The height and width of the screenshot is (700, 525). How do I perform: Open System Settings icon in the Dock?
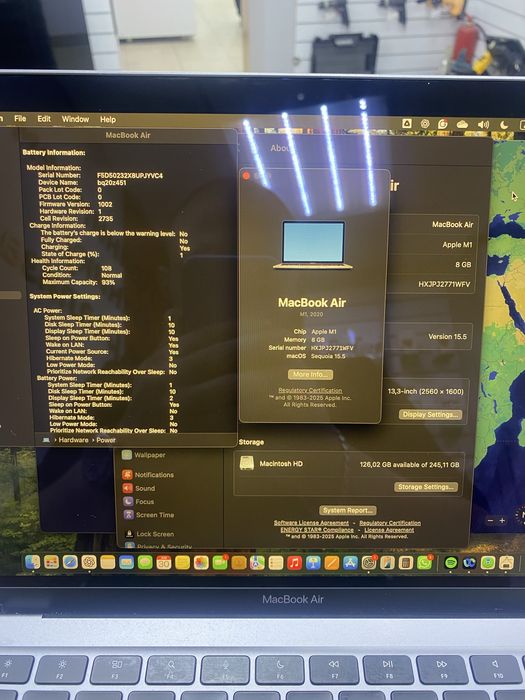[x=369, y=563]
